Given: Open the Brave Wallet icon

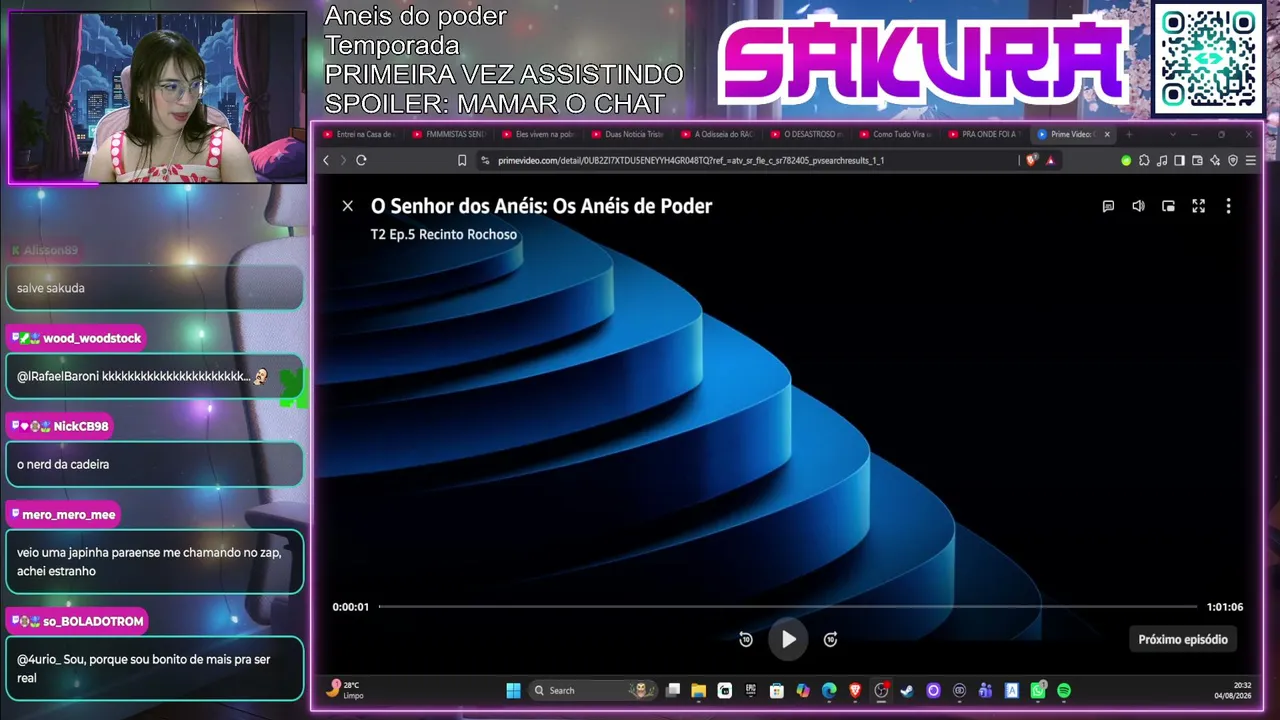Looking at the screenshot, I should point(1197,160).
